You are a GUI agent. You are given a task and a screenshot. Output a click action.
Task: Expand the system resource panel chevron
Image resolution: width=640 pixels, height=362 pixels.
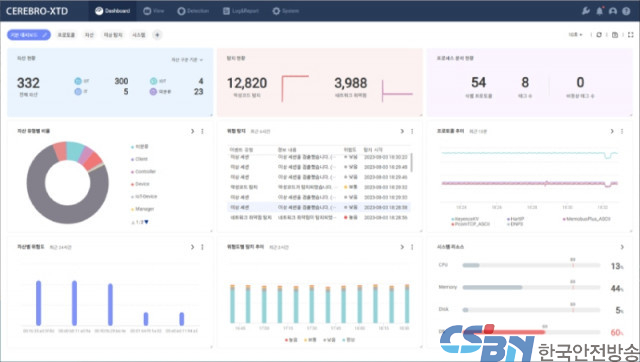[x=622, y=247]
